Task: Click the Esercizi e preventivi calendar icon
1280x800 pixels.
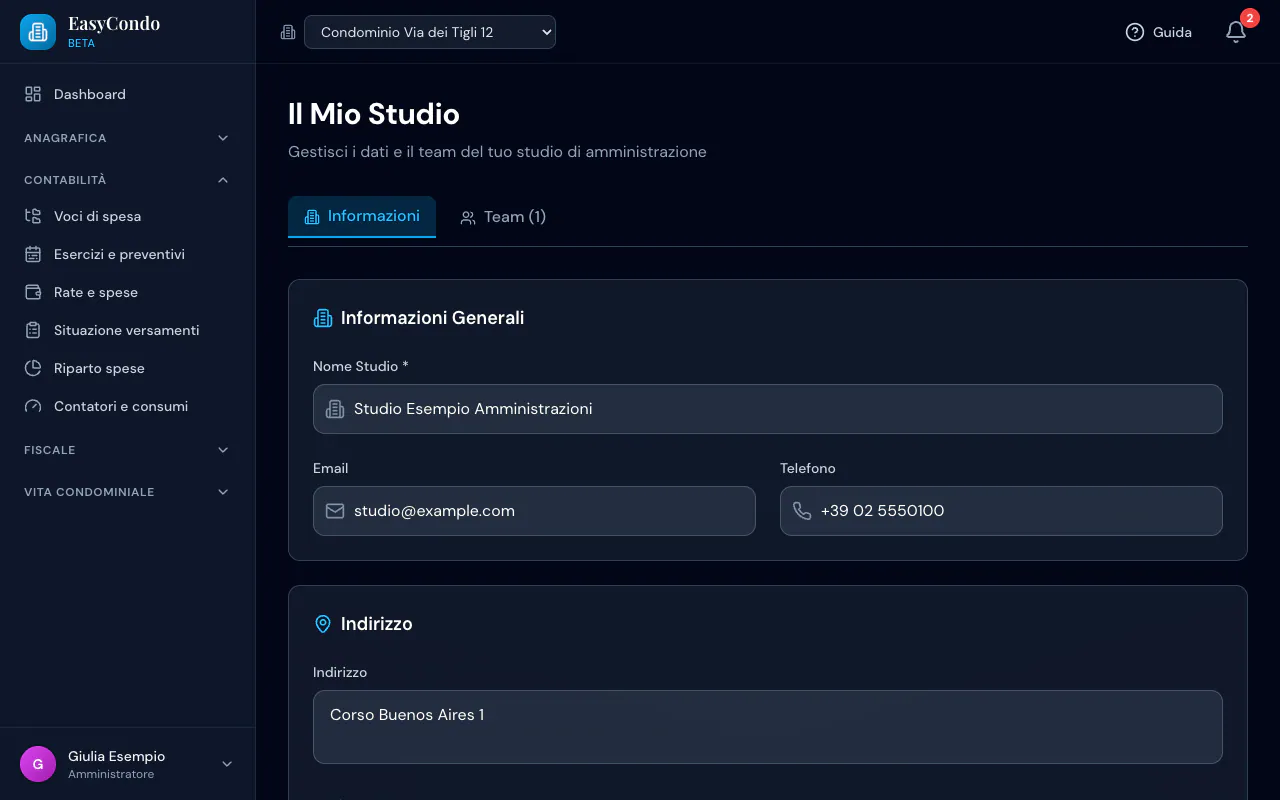Action: click(x=33, y=254)
